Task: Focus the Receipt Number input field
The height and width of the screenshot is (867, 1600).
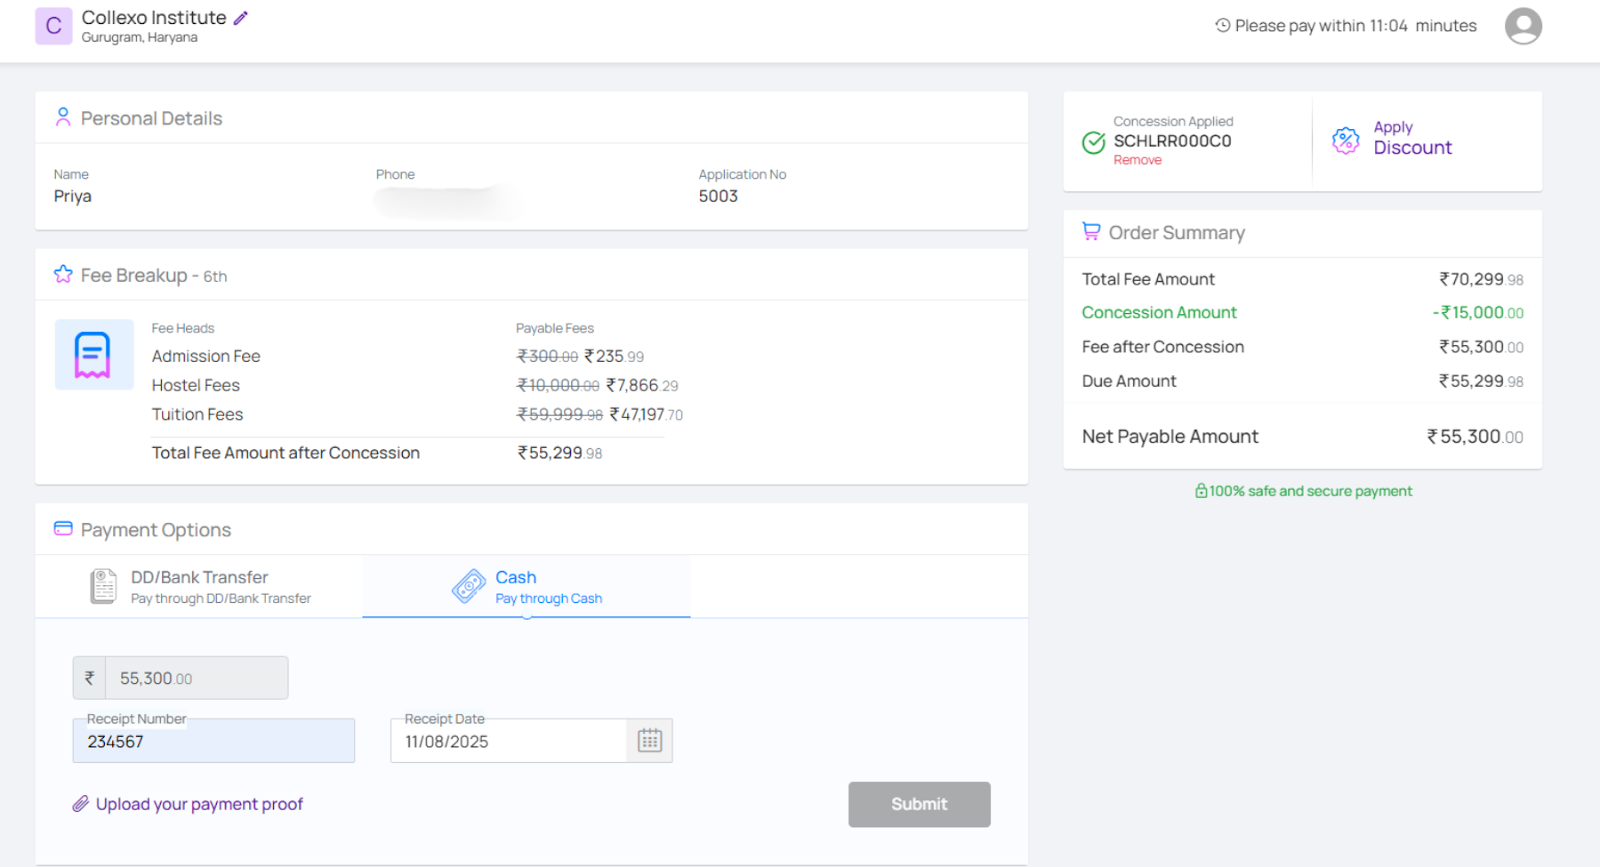Action: (x=213, y=742)
